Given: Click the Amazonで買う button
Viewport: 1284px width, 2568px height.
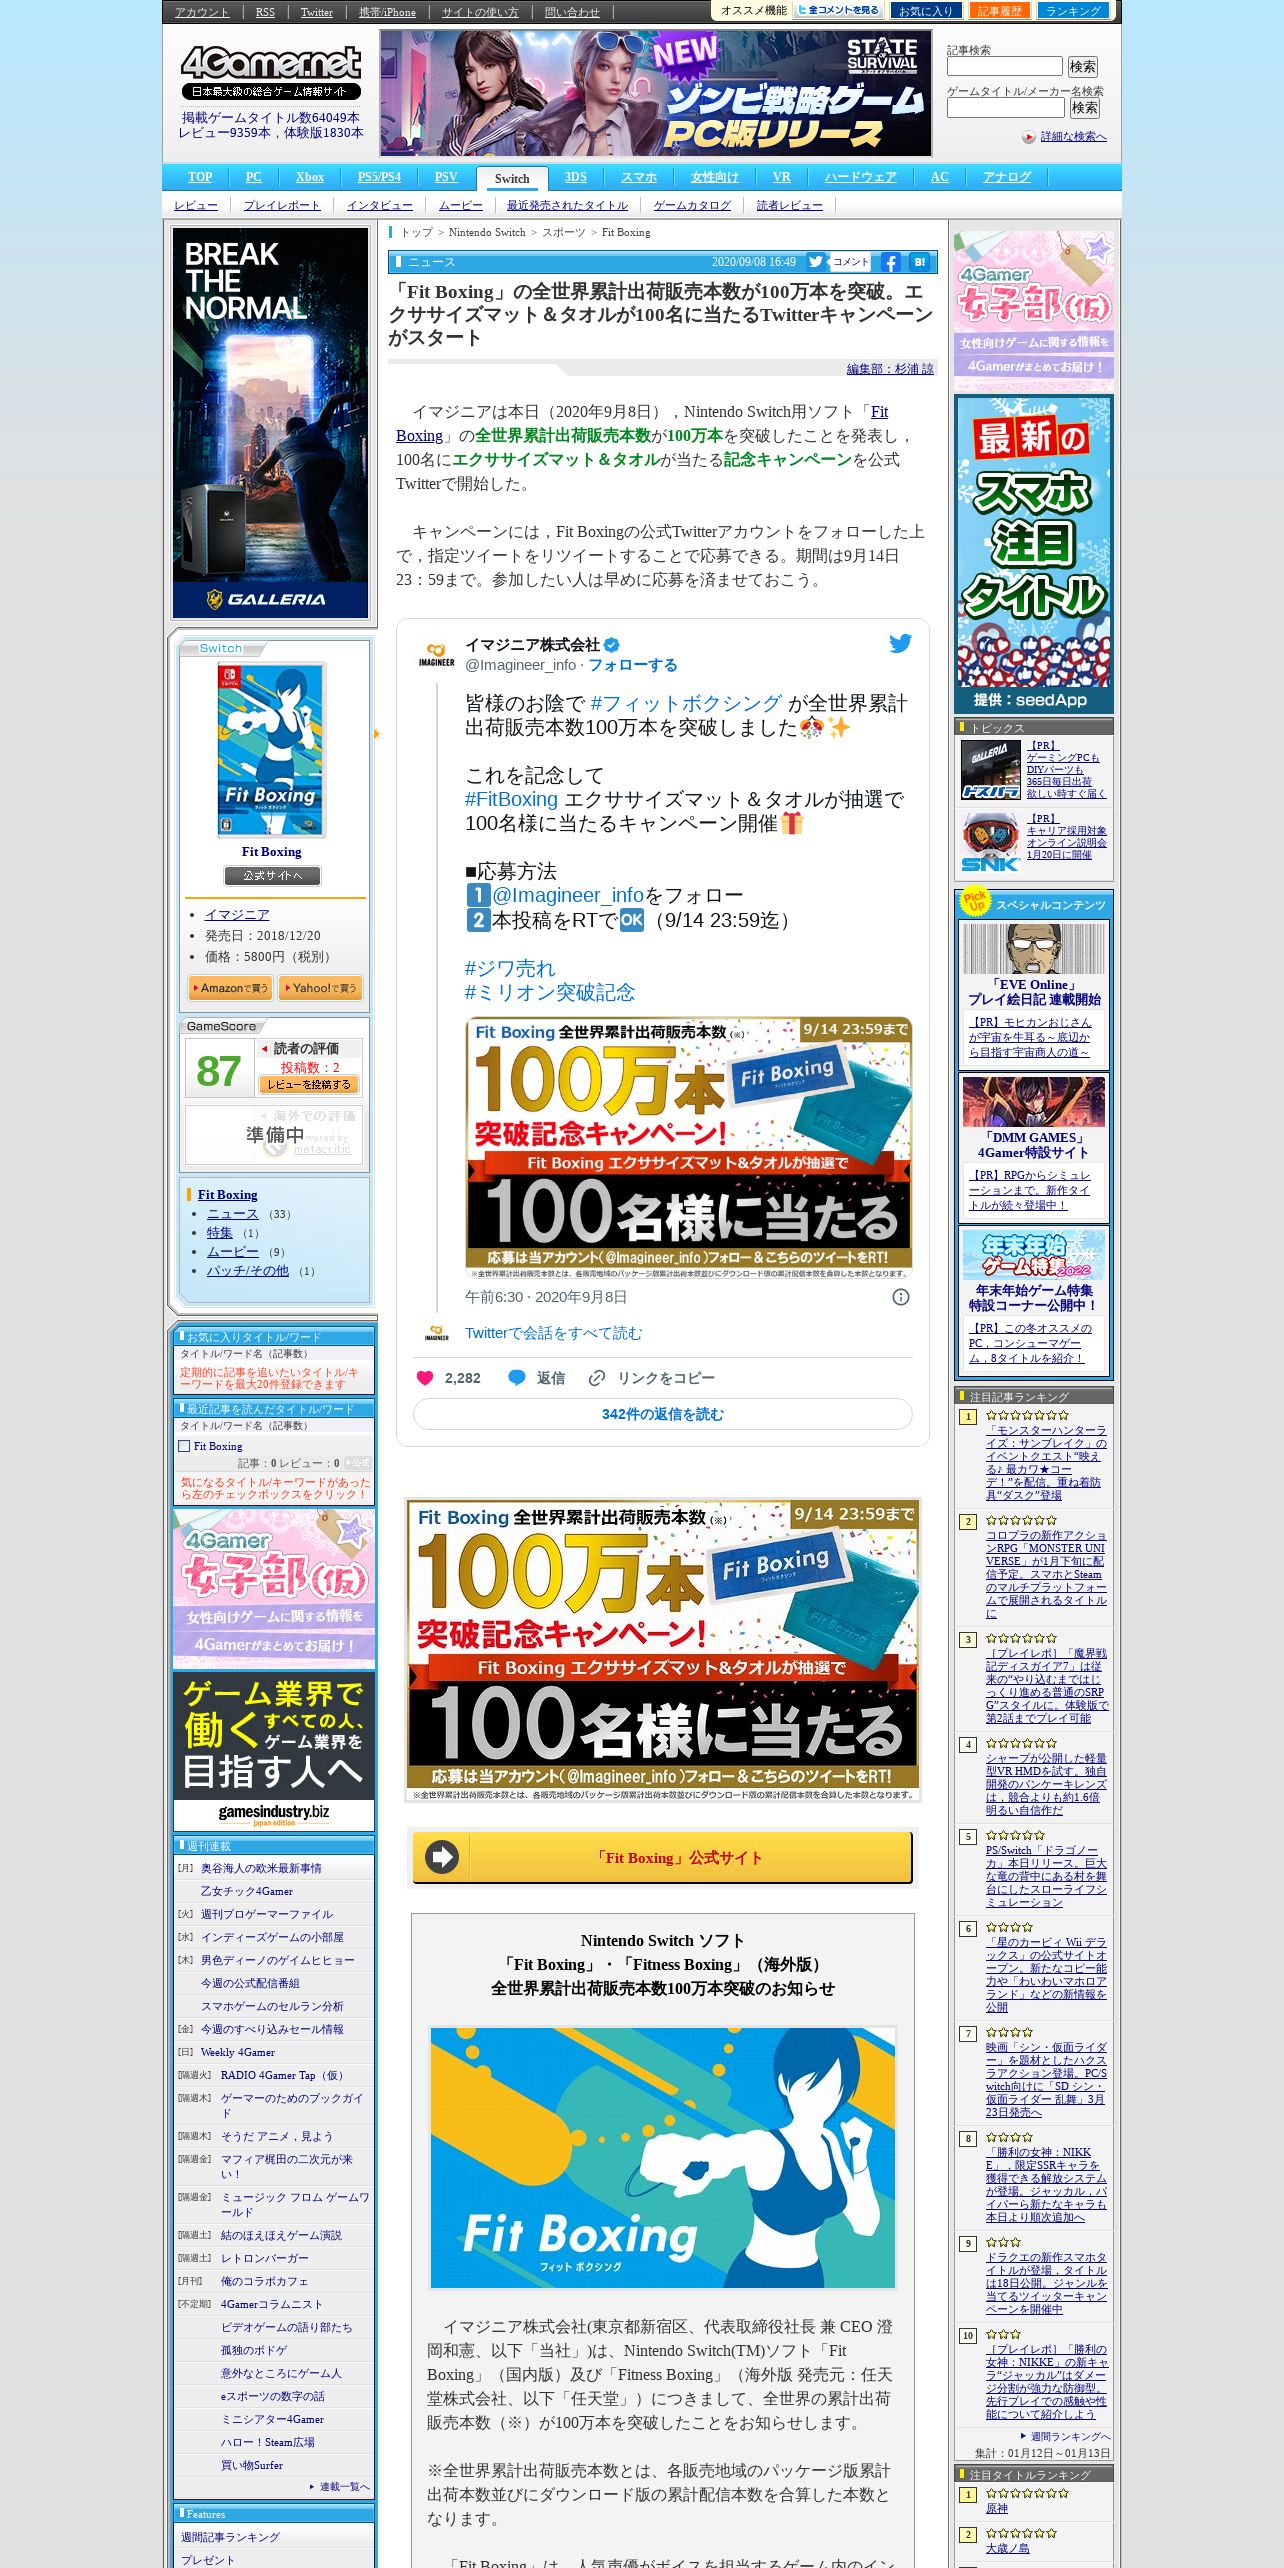Looking at the screenshot, I should click(x=231, y=988).
